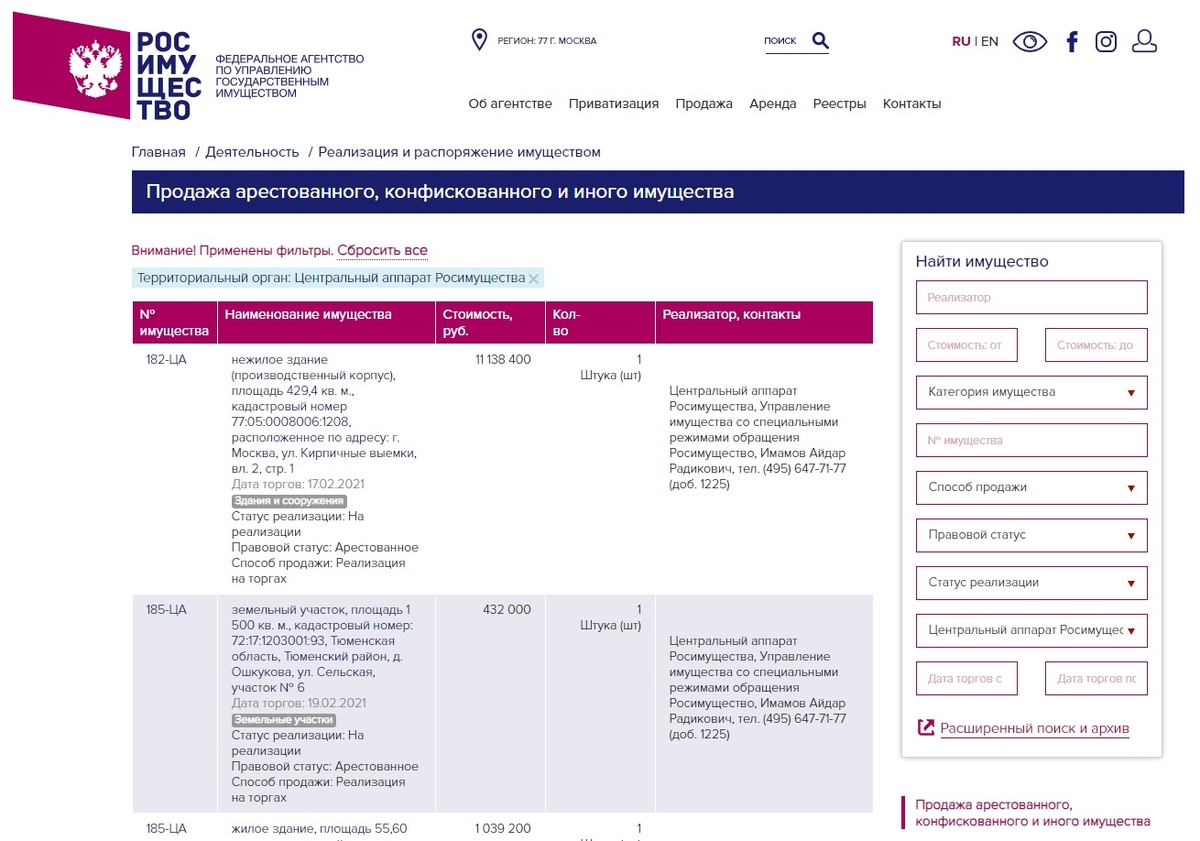Image resolution: width=1200 pixels, height=841 pixels.
Task: Expand Способ продажи dropdown
Action: tap(1031, 488)
